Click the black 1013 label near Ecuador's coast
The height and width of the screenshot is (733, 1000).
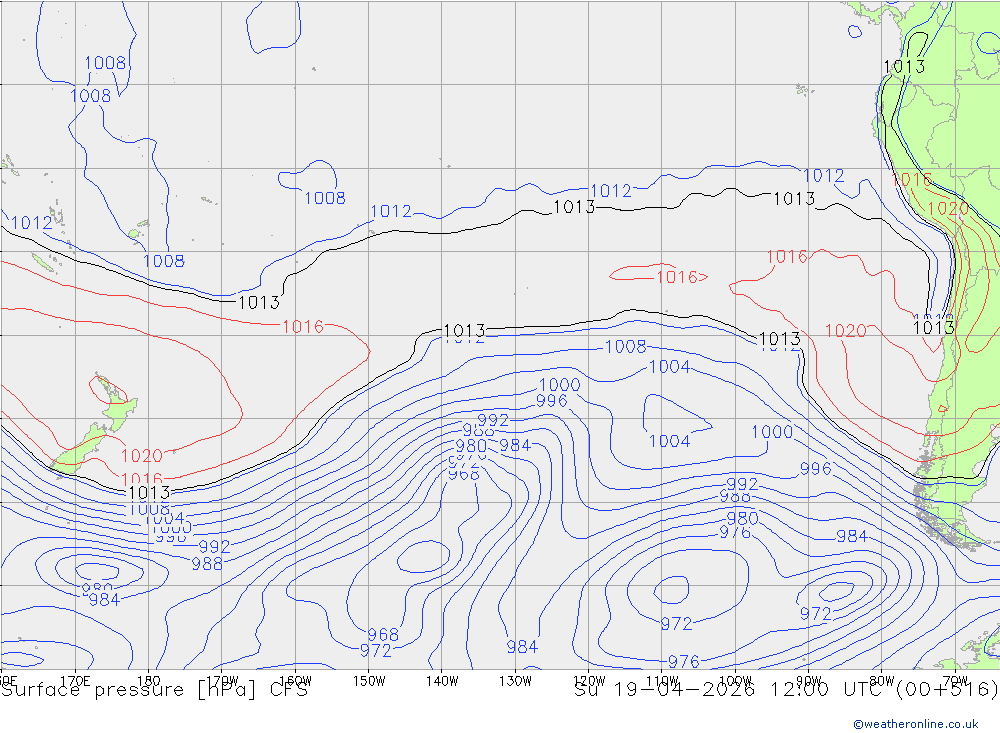(903, 66)
